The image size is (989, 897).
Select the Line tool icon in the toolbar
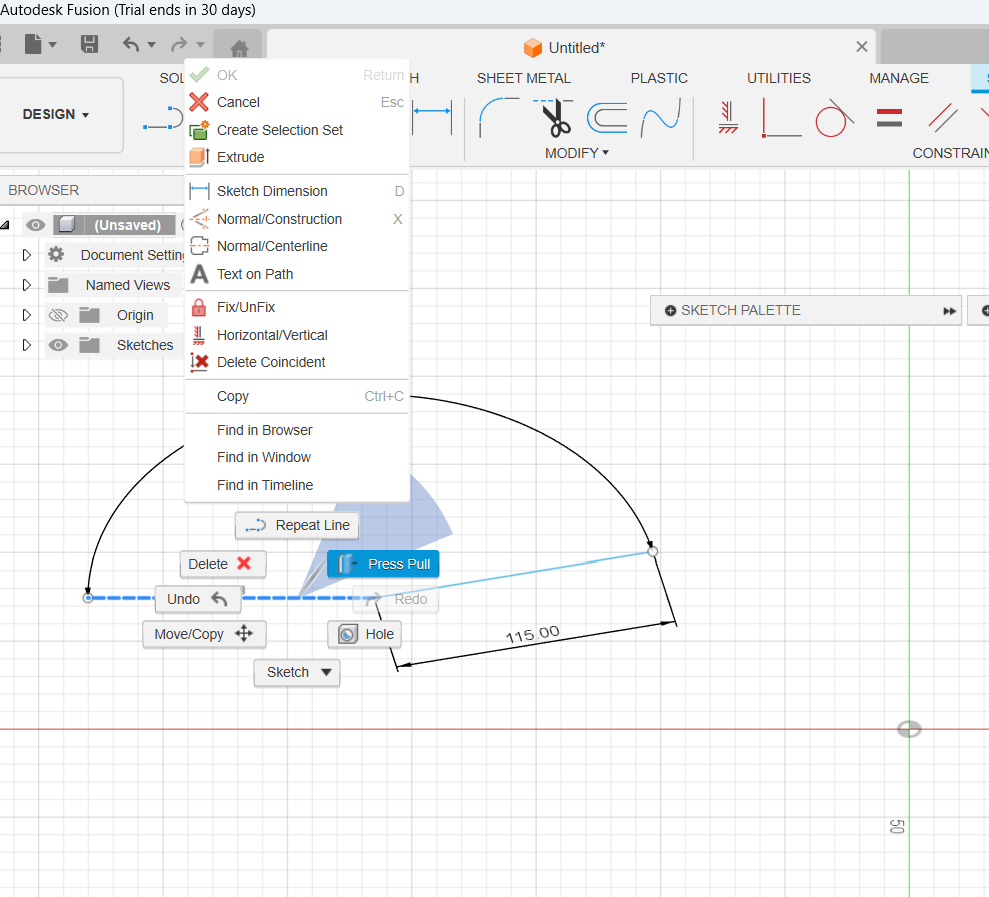163,118
